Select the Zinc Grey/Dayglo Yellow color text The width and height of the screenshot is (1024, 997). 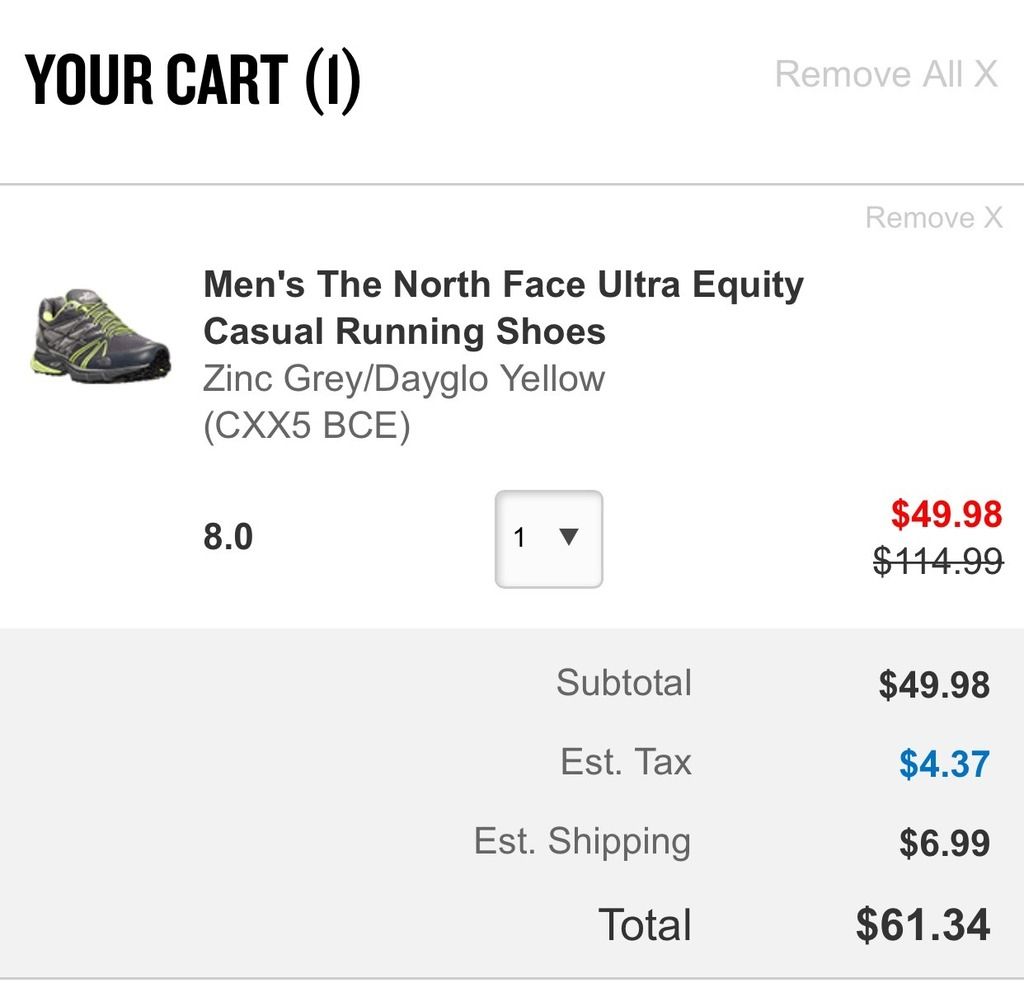tap(404, 378)
